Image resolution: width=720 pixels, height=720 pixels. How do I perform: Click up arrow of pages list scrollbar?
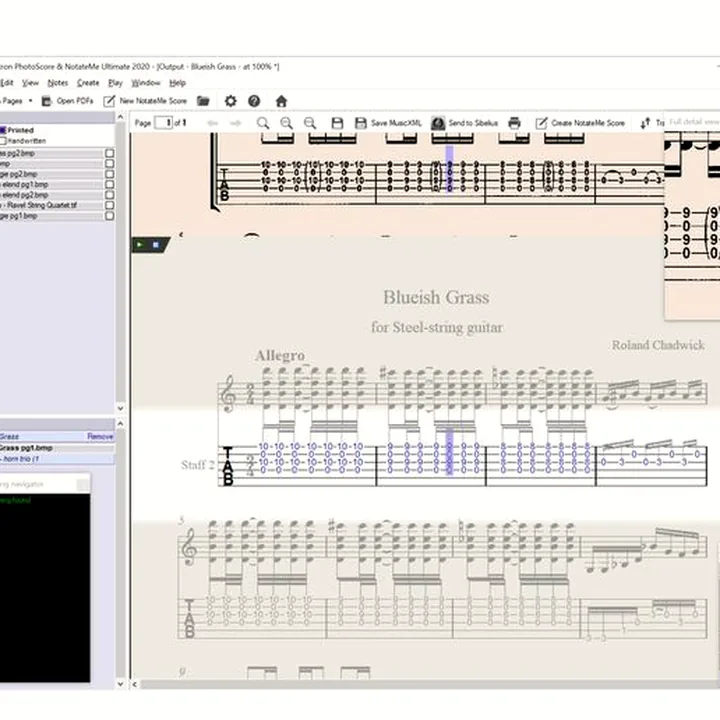(120, 117)
